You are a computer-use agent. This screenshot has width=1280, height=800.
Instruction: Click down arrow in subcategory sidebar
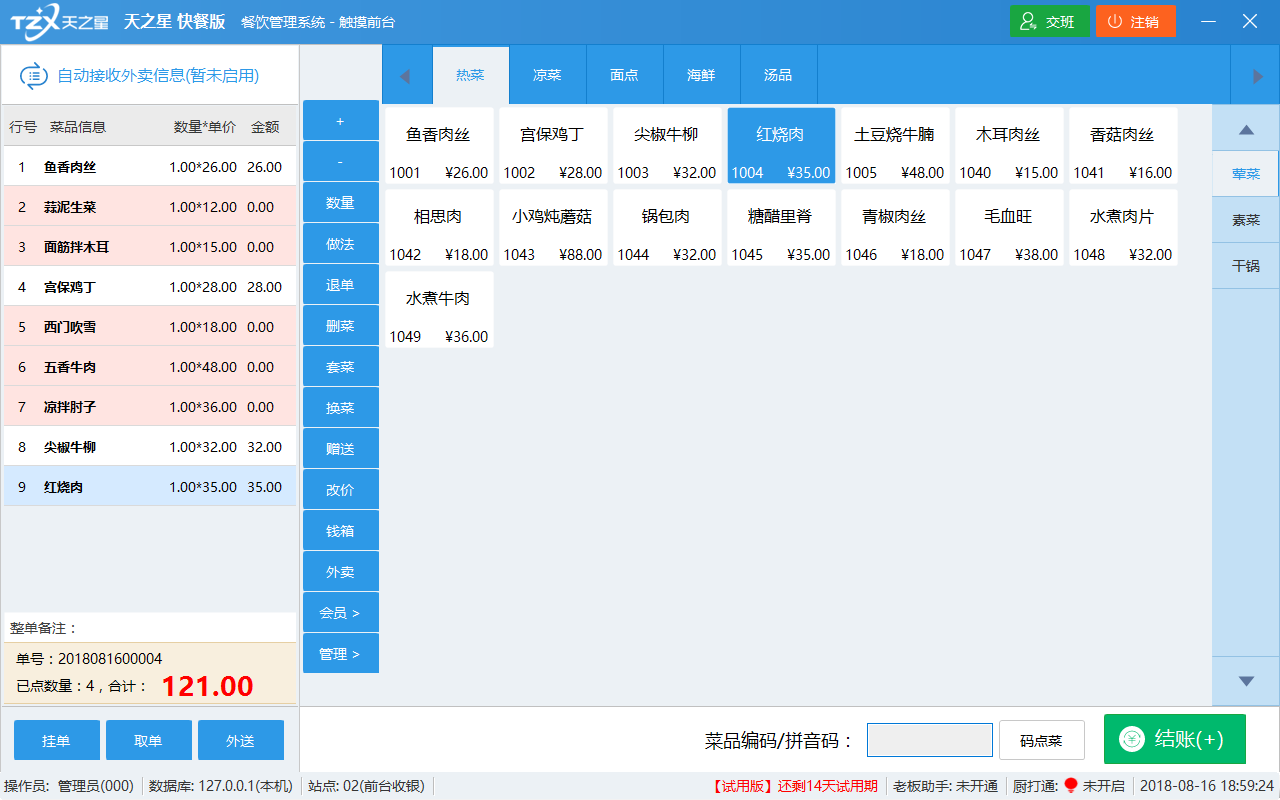[1246, 681]
